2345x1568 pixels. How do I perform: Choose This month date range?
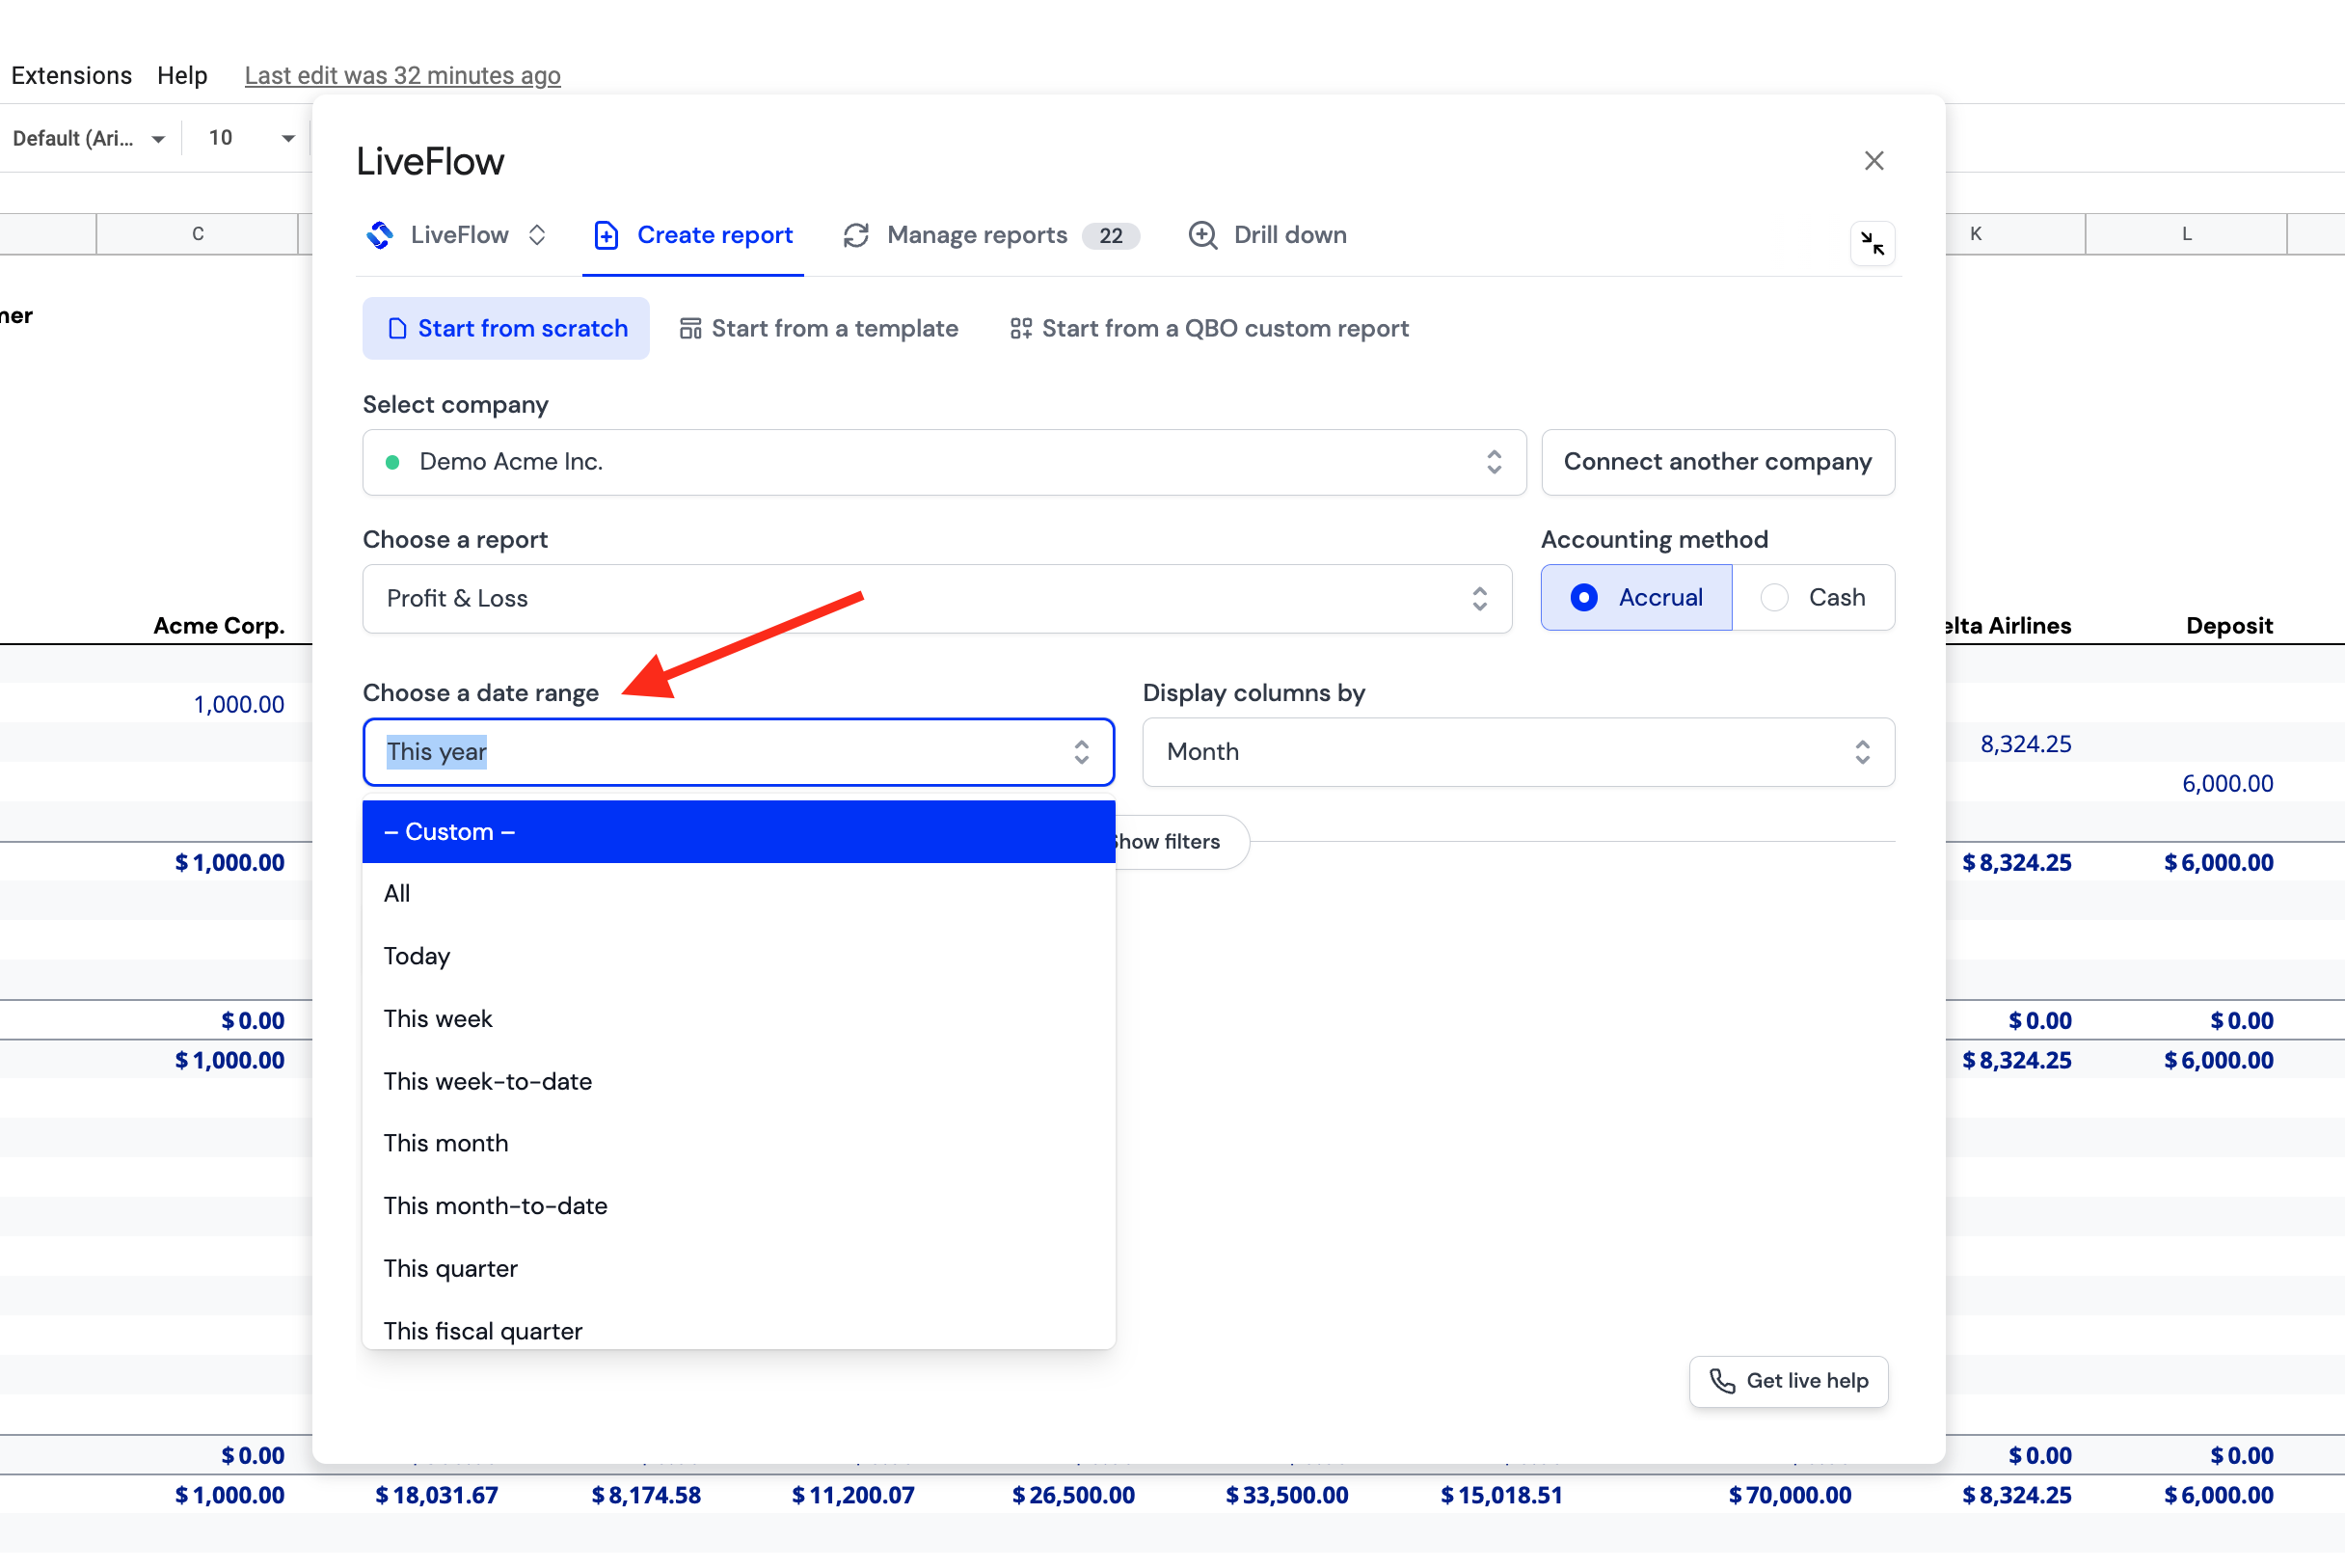click(x=738, y=1143)
